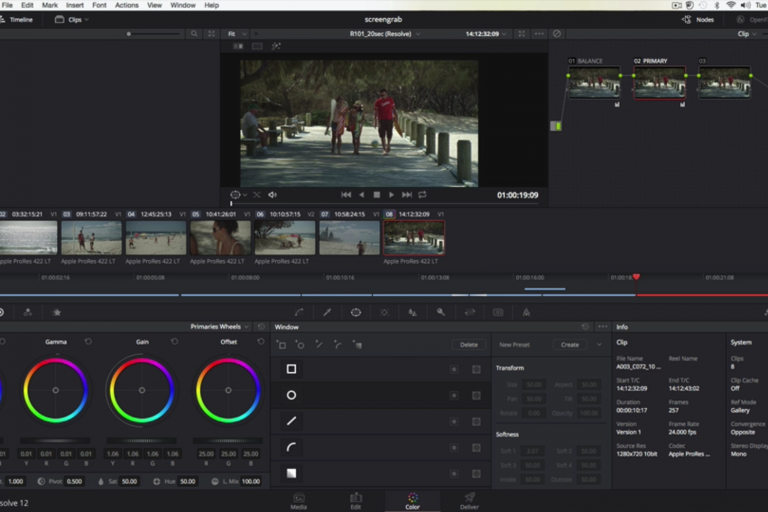The width and height of the screenshot is (768, 512).
Task: Add a new circle window
Action: [300, 345]
